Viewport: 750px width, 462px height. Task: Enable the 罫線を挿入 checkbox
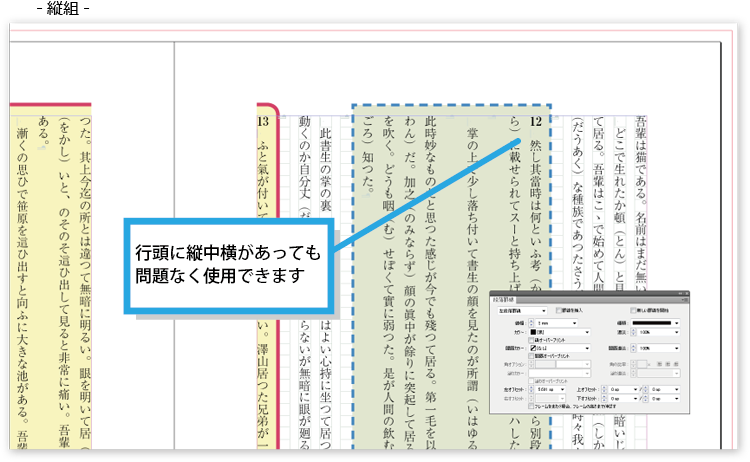point(558,310)
